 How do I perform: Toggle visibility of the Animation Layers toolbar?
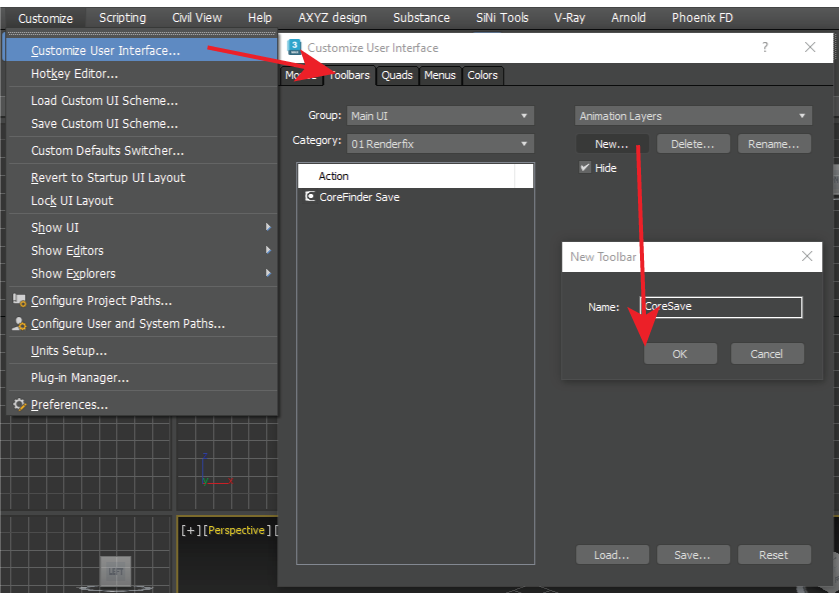(585, 167)
